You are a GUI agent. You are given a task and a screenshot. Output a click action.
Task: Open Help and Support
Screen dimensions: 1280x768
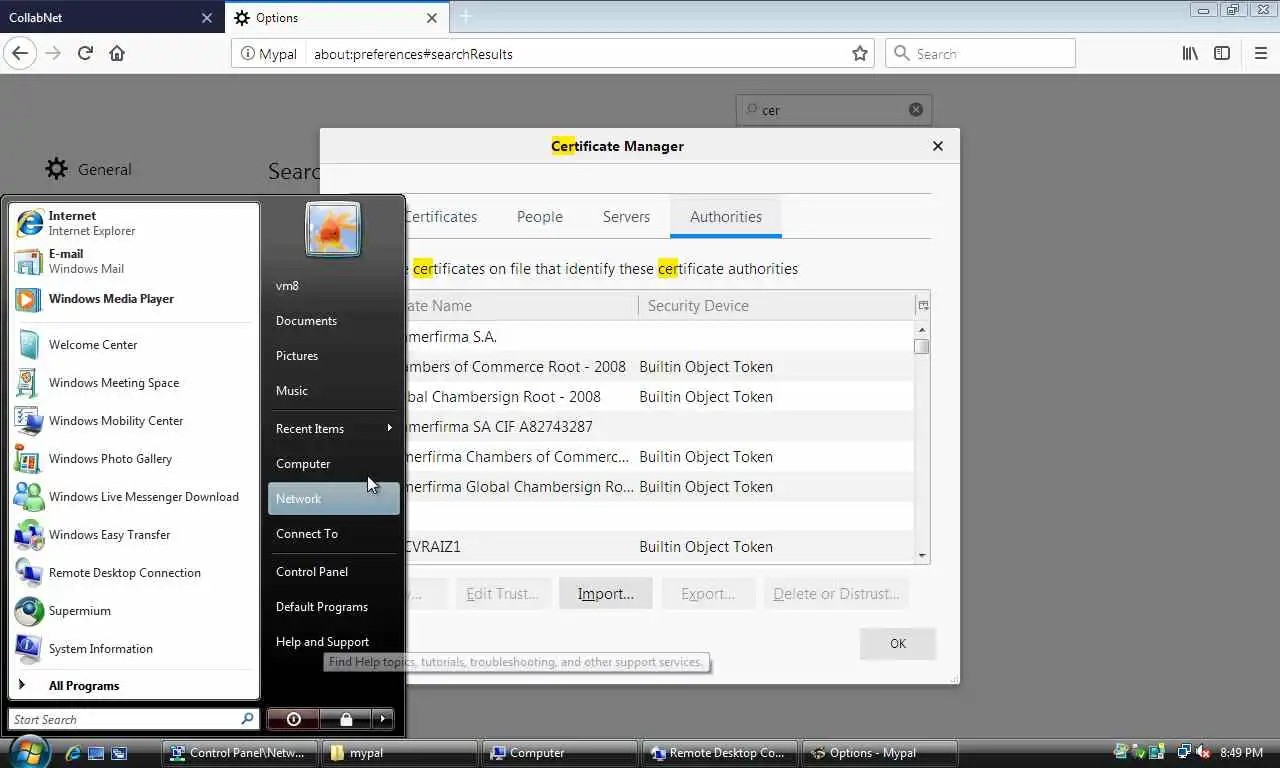click(333, 641)
